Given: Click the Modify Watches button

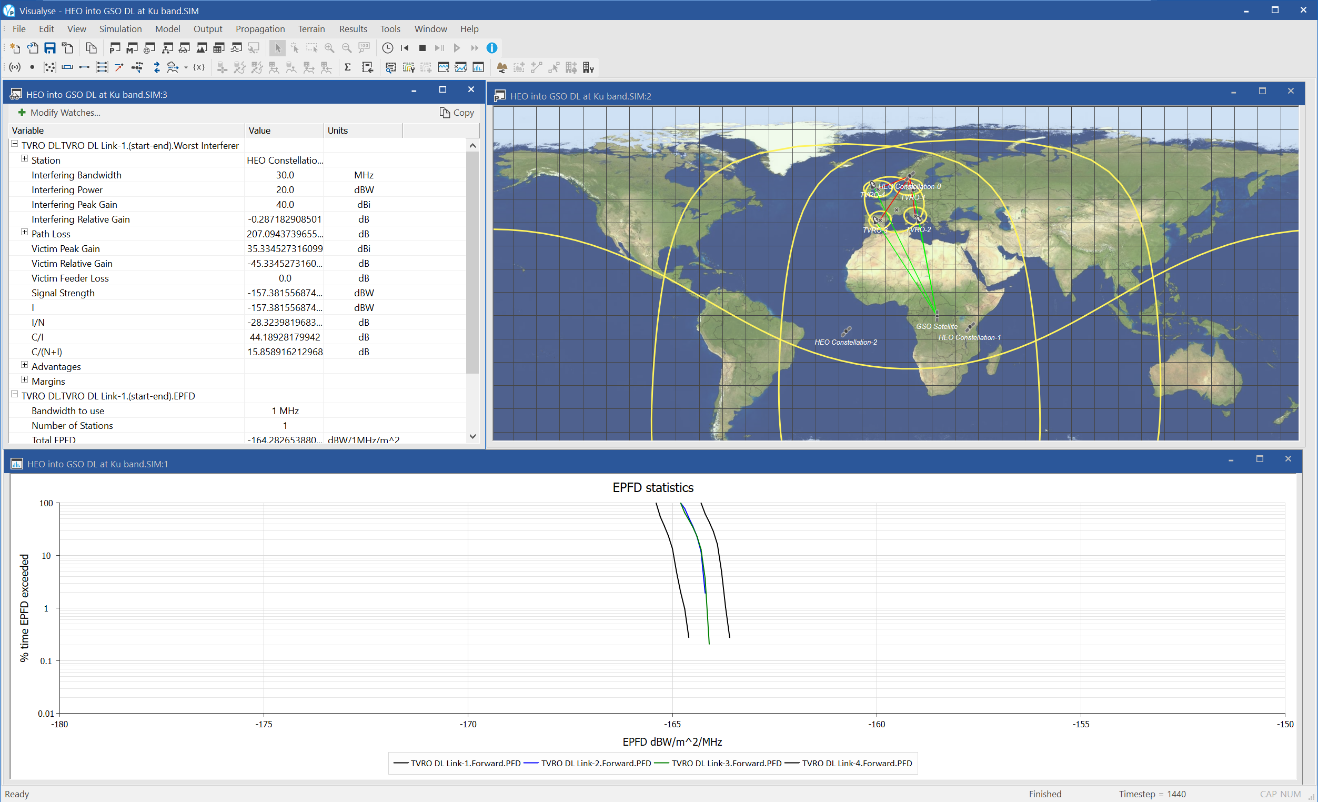Looking at the screenshot, I should click(59, 113).
